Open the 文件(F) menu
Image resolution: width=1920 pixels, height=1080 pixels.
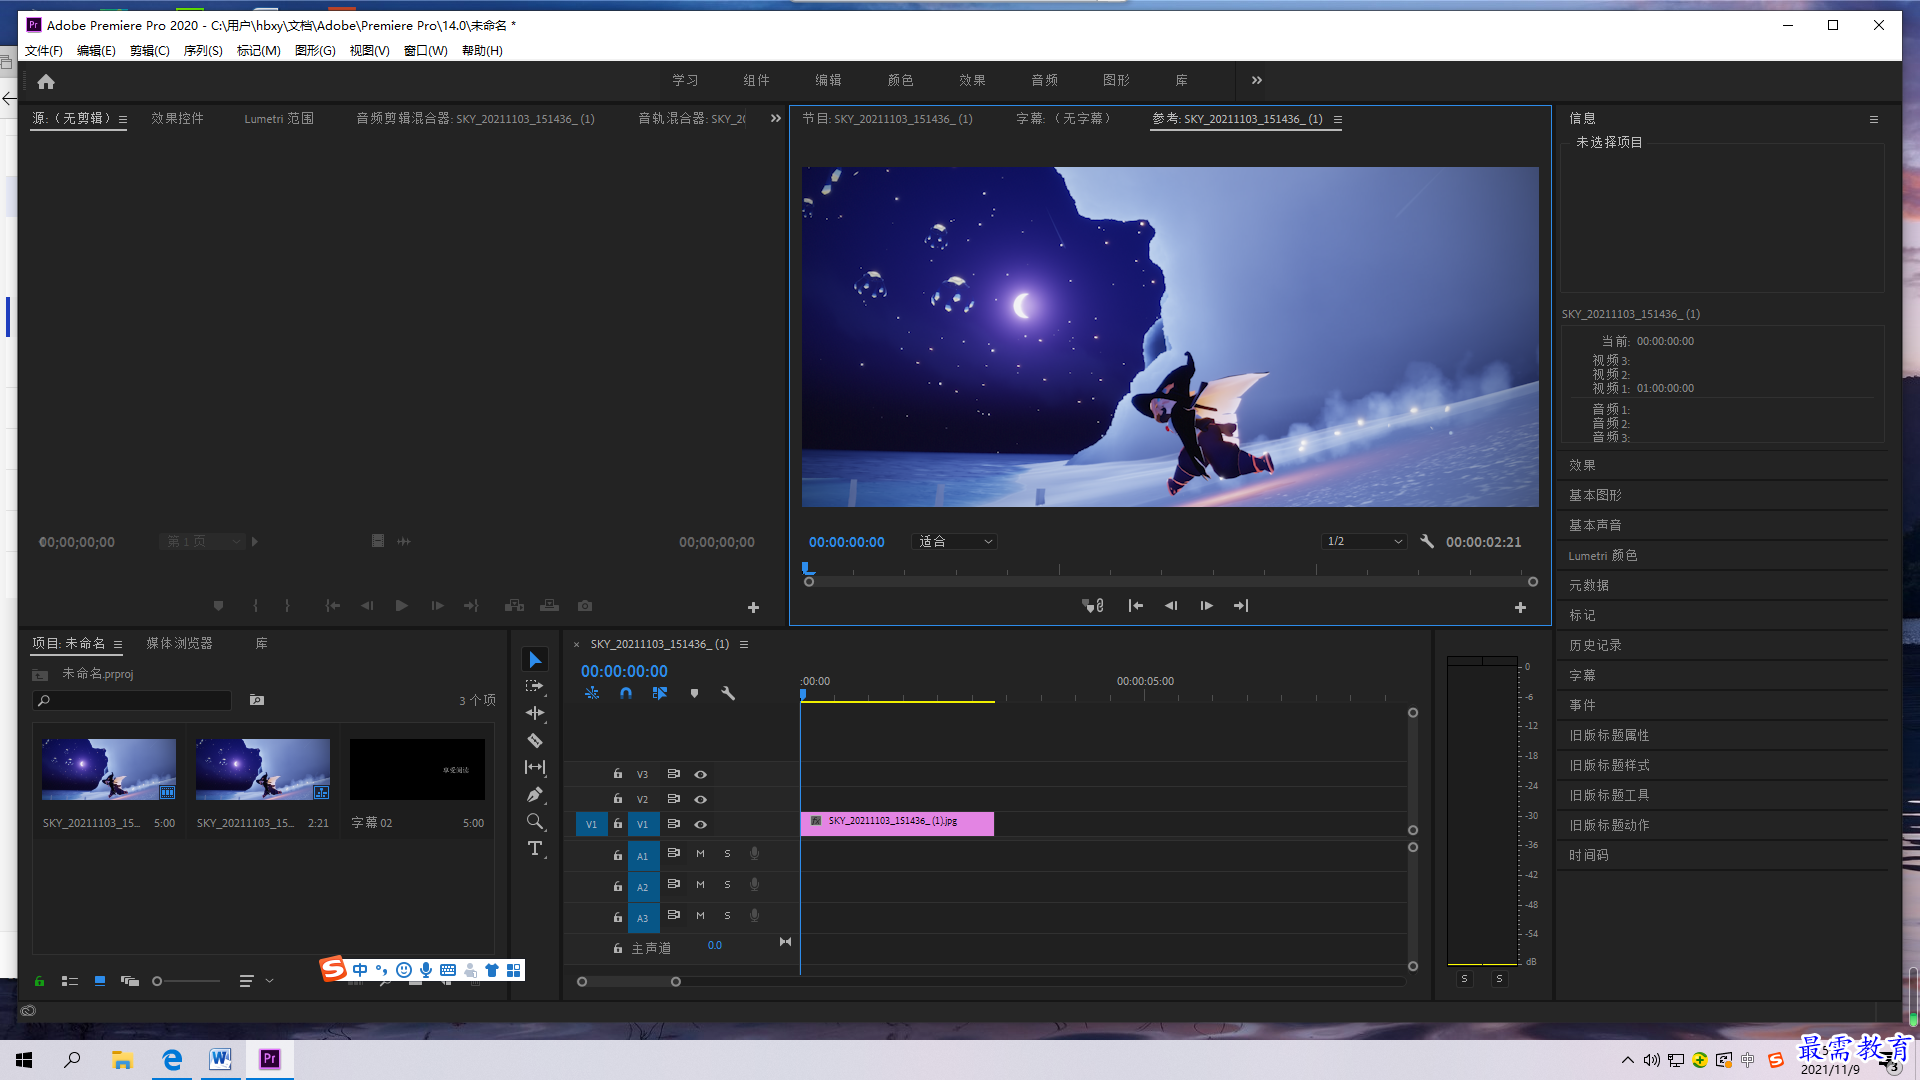[x=44, y=50]
